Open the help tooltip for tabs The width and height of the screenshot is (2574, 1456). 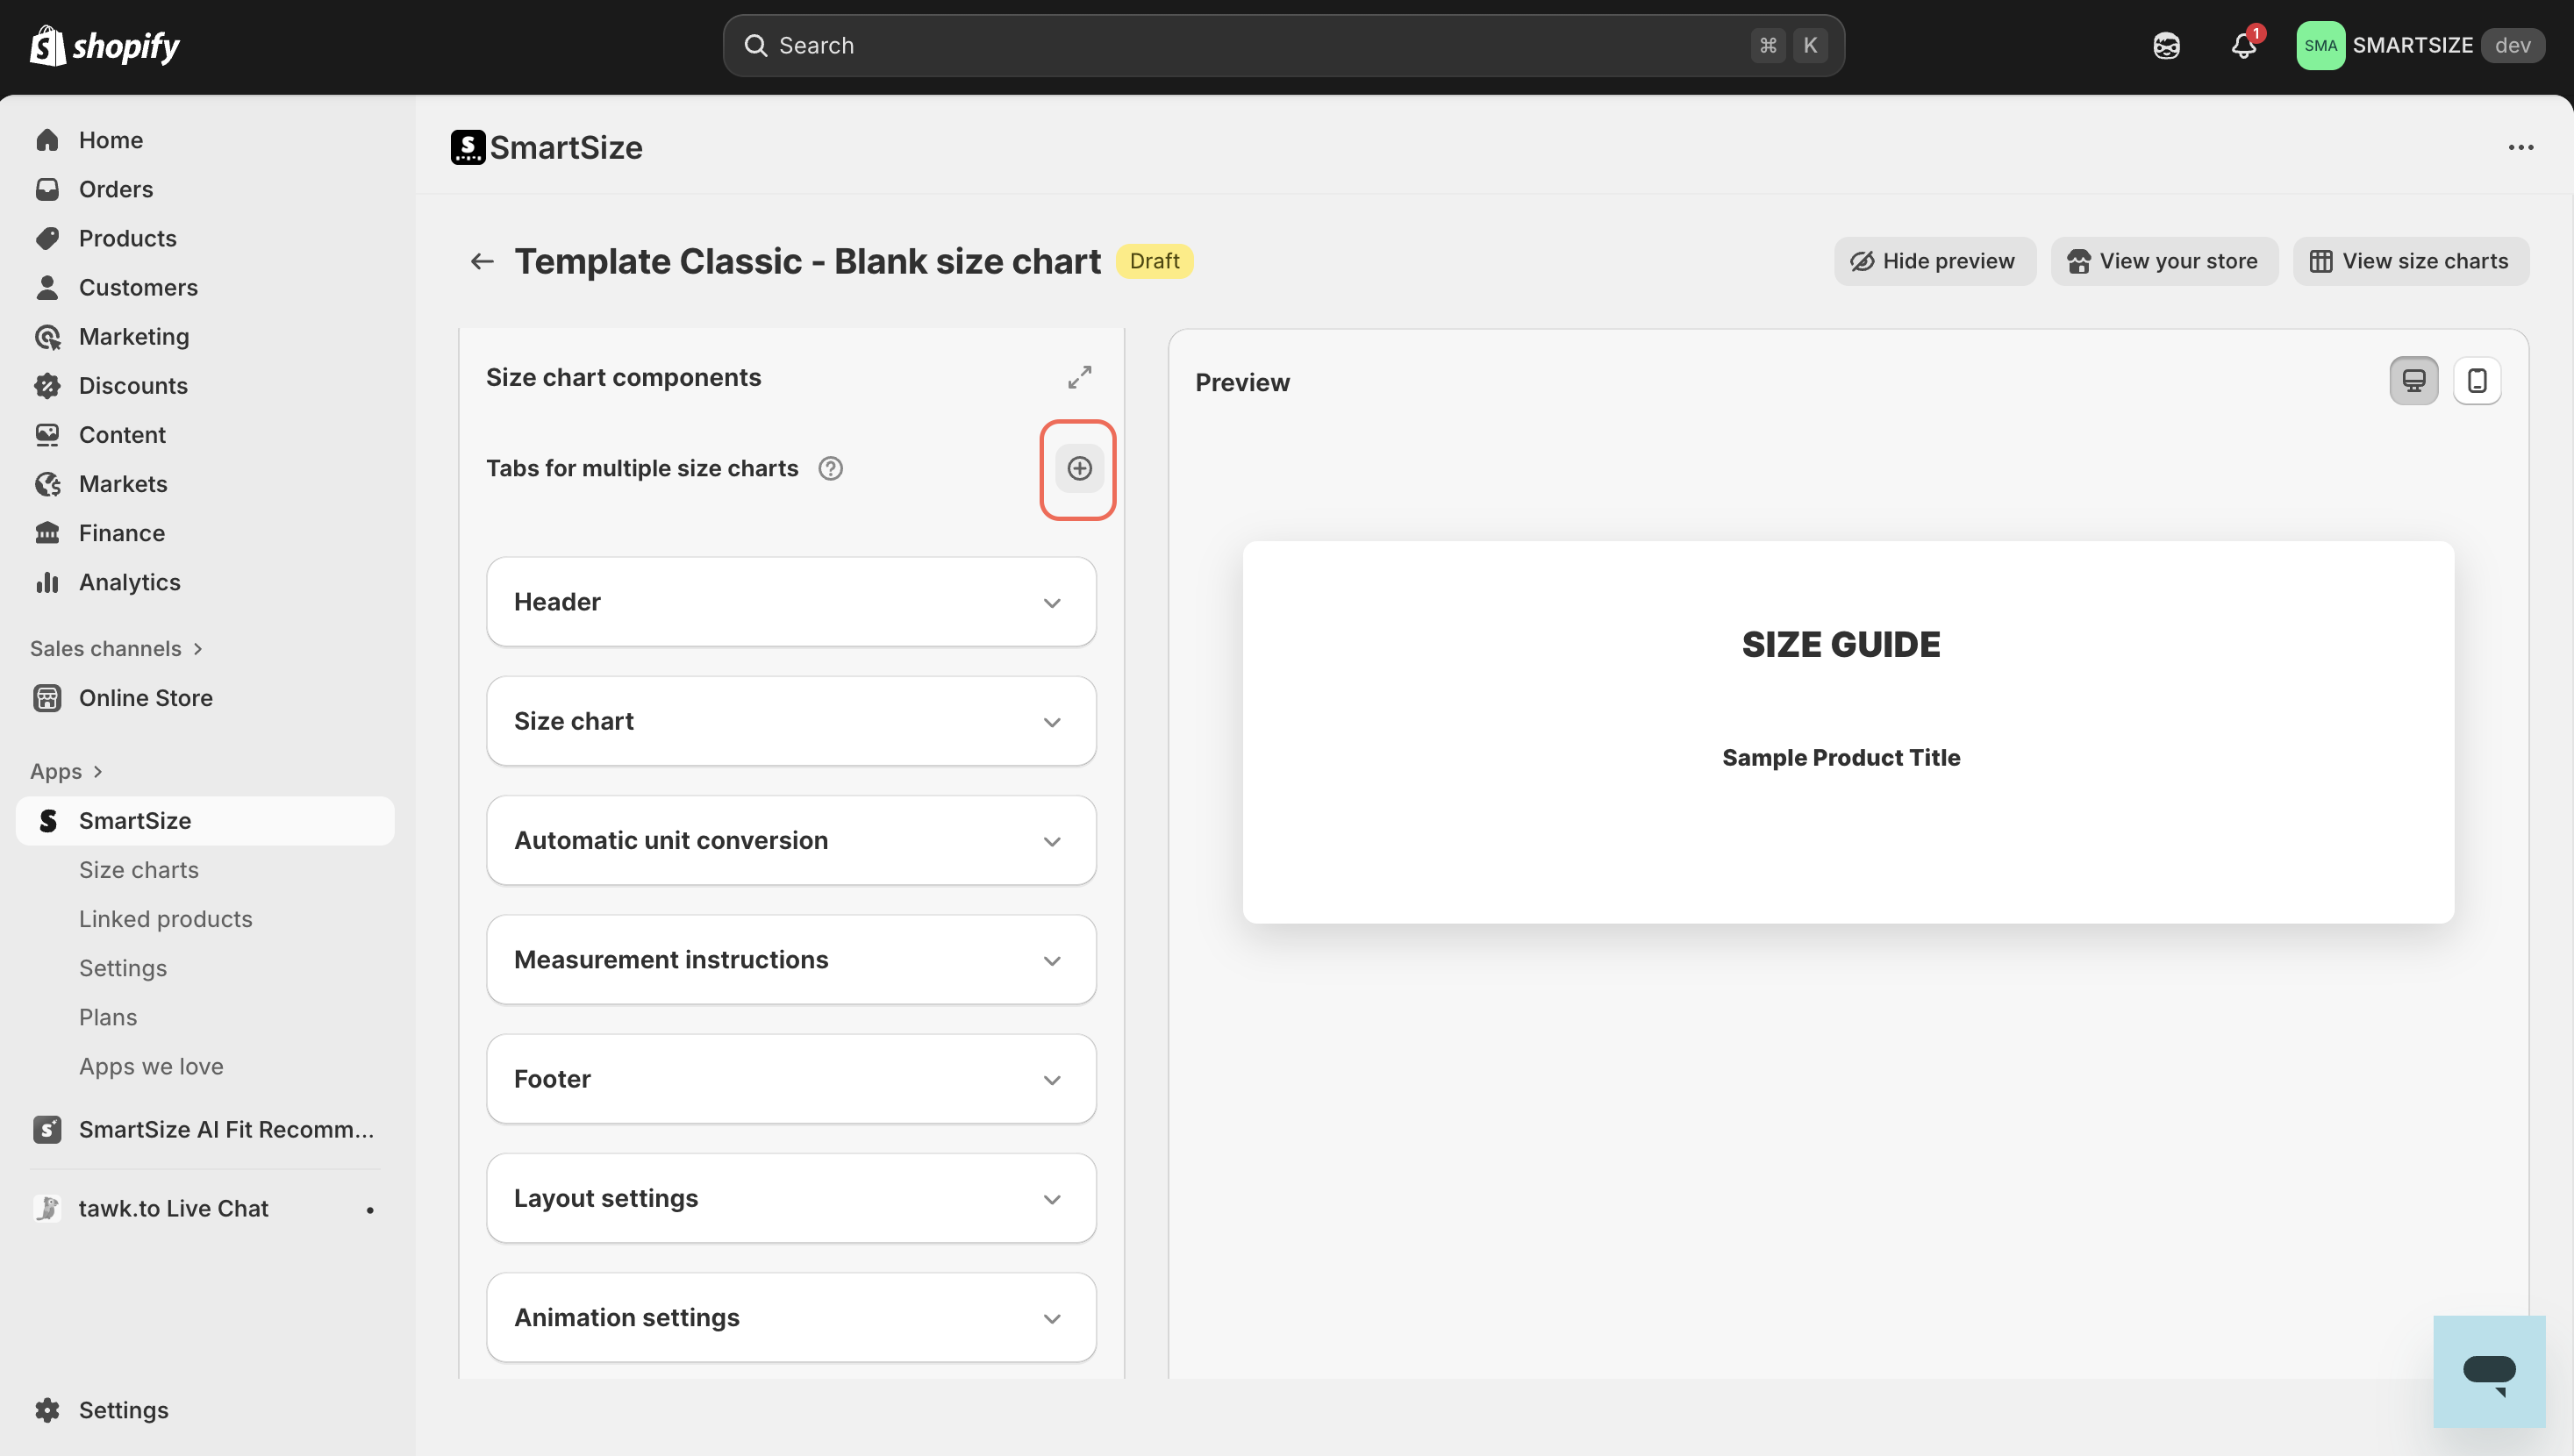[x=830, y=468]
